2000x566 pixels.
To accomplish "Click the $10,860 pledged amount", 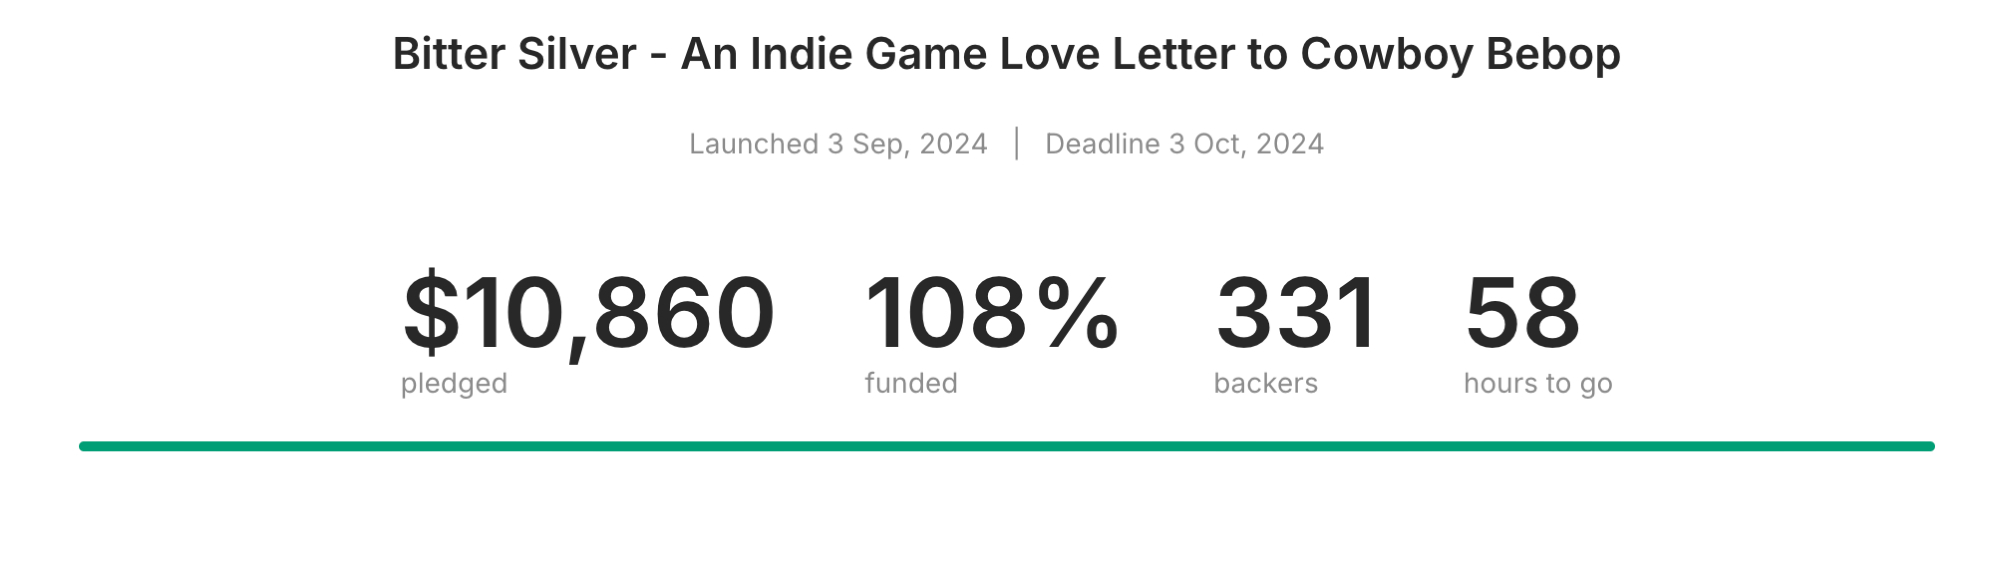I will coord(588,314).
